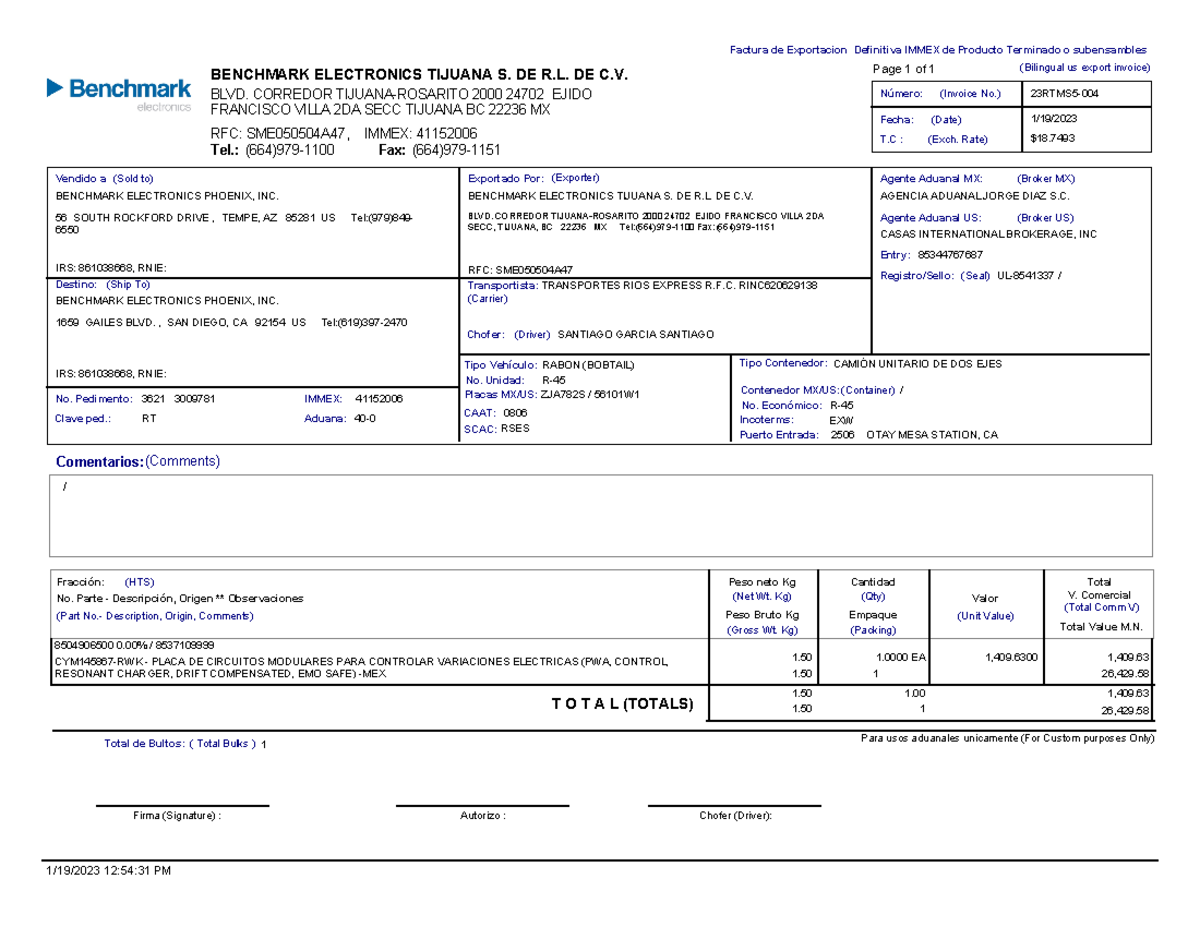Select the exchange rate $18.7493
This screenshot has height=927, width=1200.
1048,139
